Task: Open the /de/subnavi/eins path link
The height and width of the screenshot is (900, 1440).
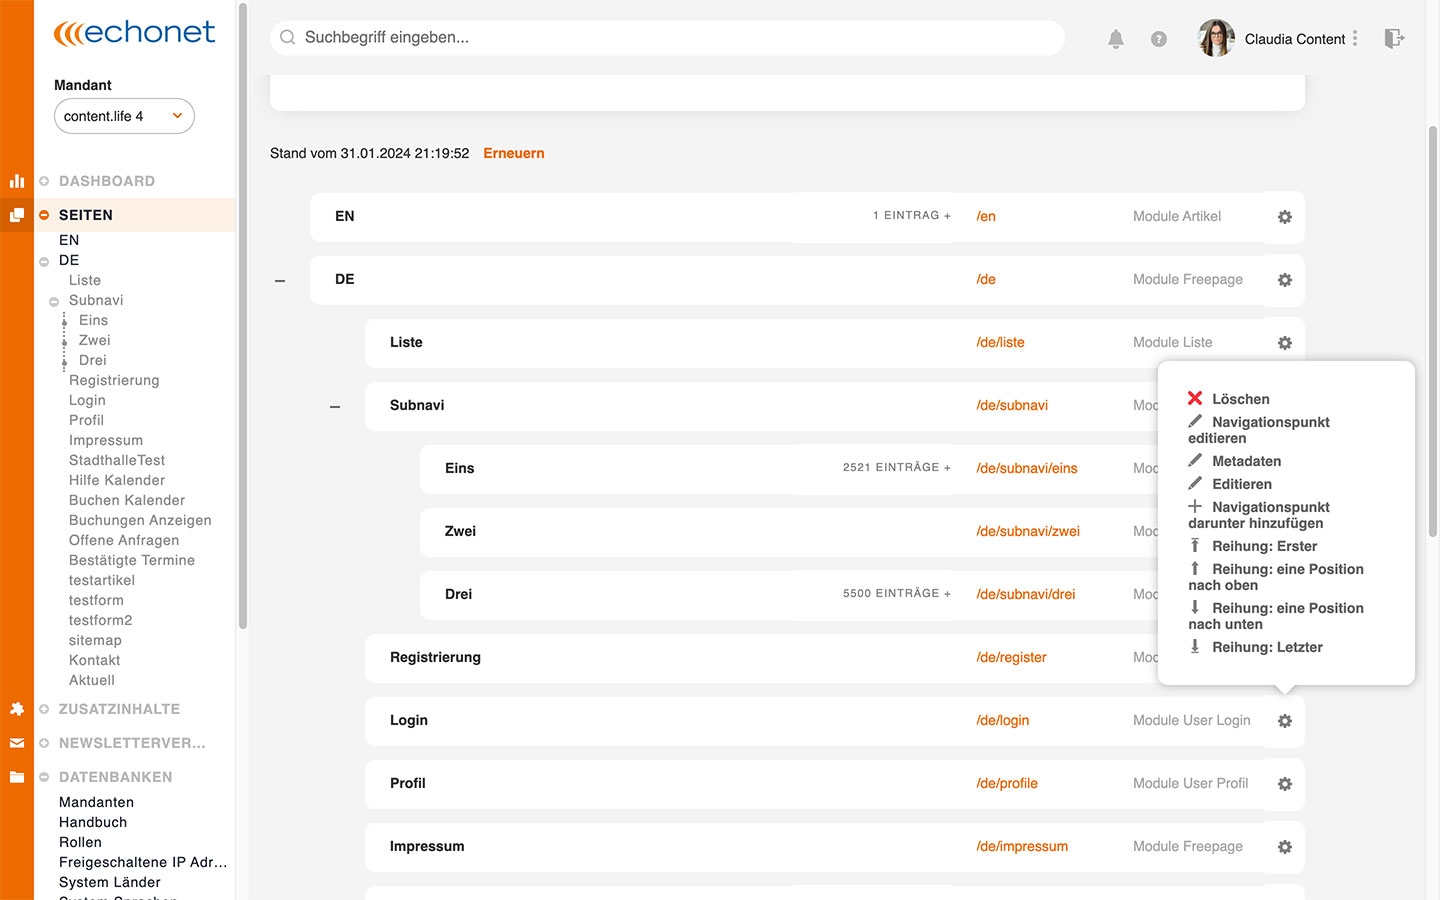Action: point(1027,468)
